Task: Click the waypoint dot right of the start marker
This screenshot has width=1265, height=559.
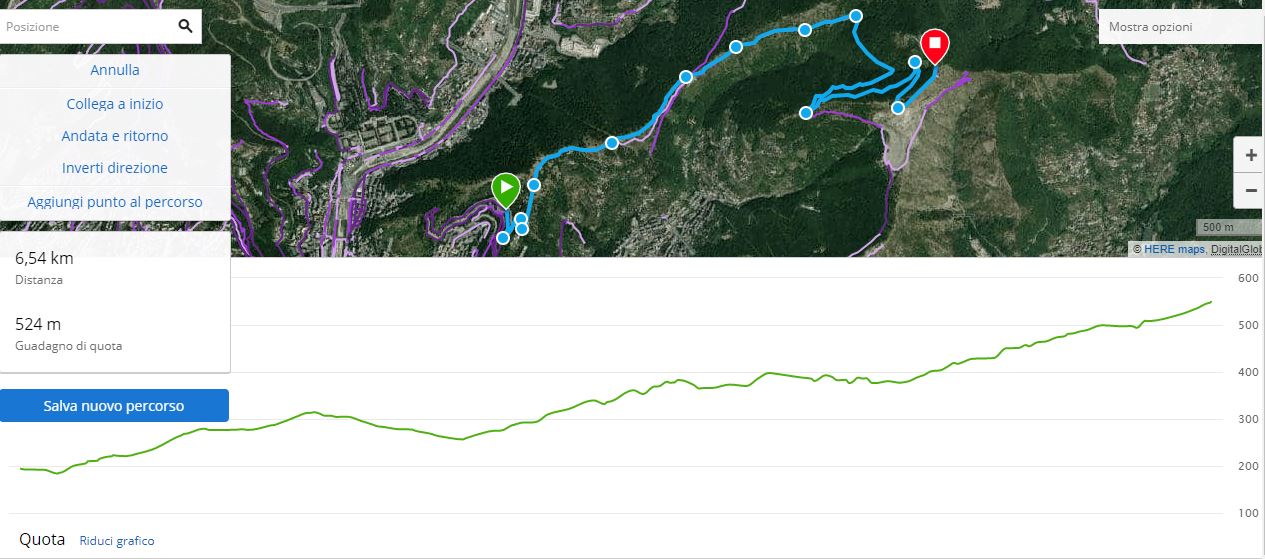Action: point(534,185)
